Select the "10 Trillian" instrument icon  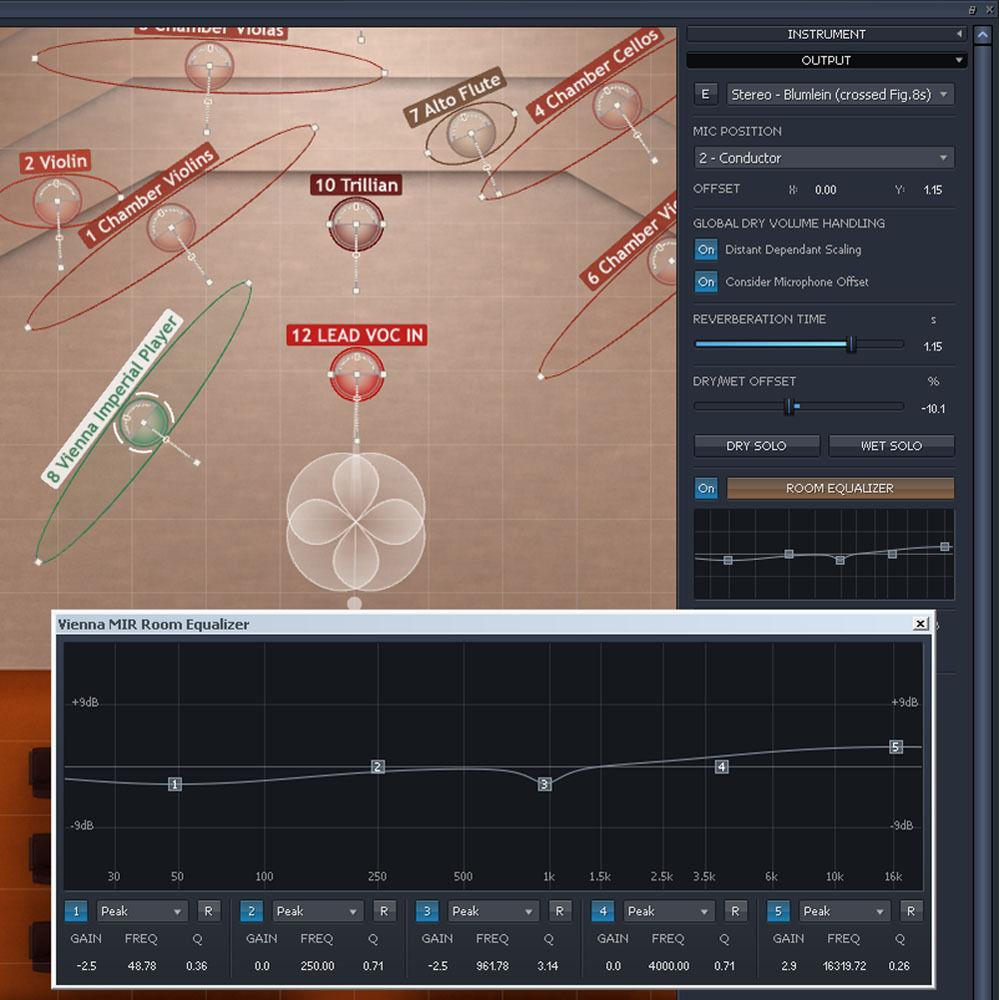point(356,222)
